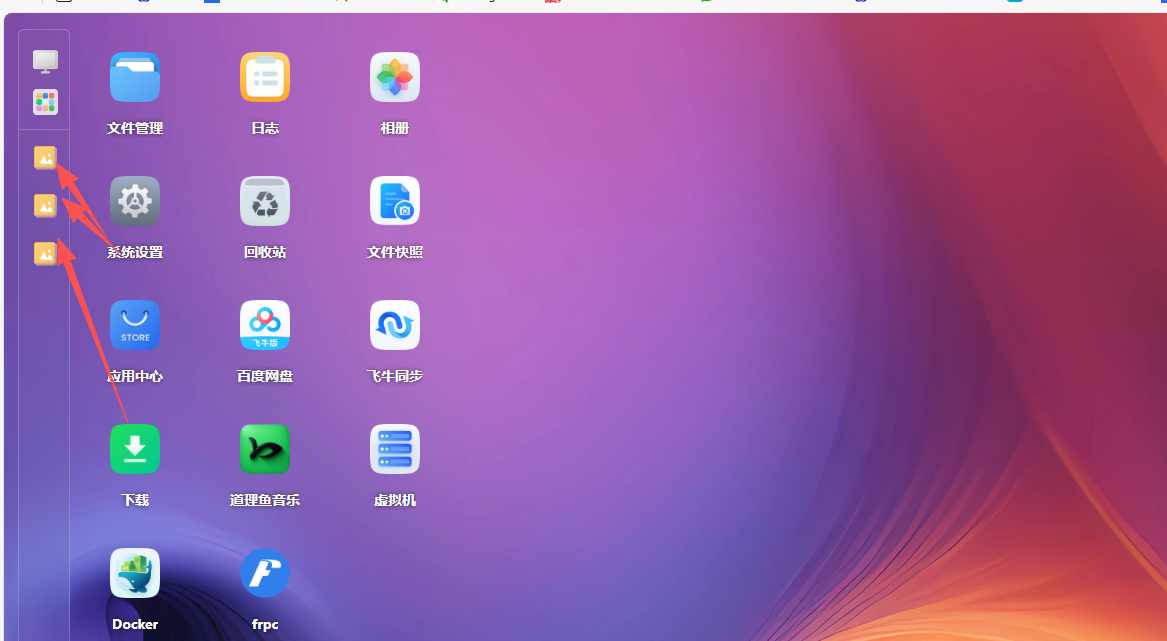Open the frpc application

click(x=264, y=573)
